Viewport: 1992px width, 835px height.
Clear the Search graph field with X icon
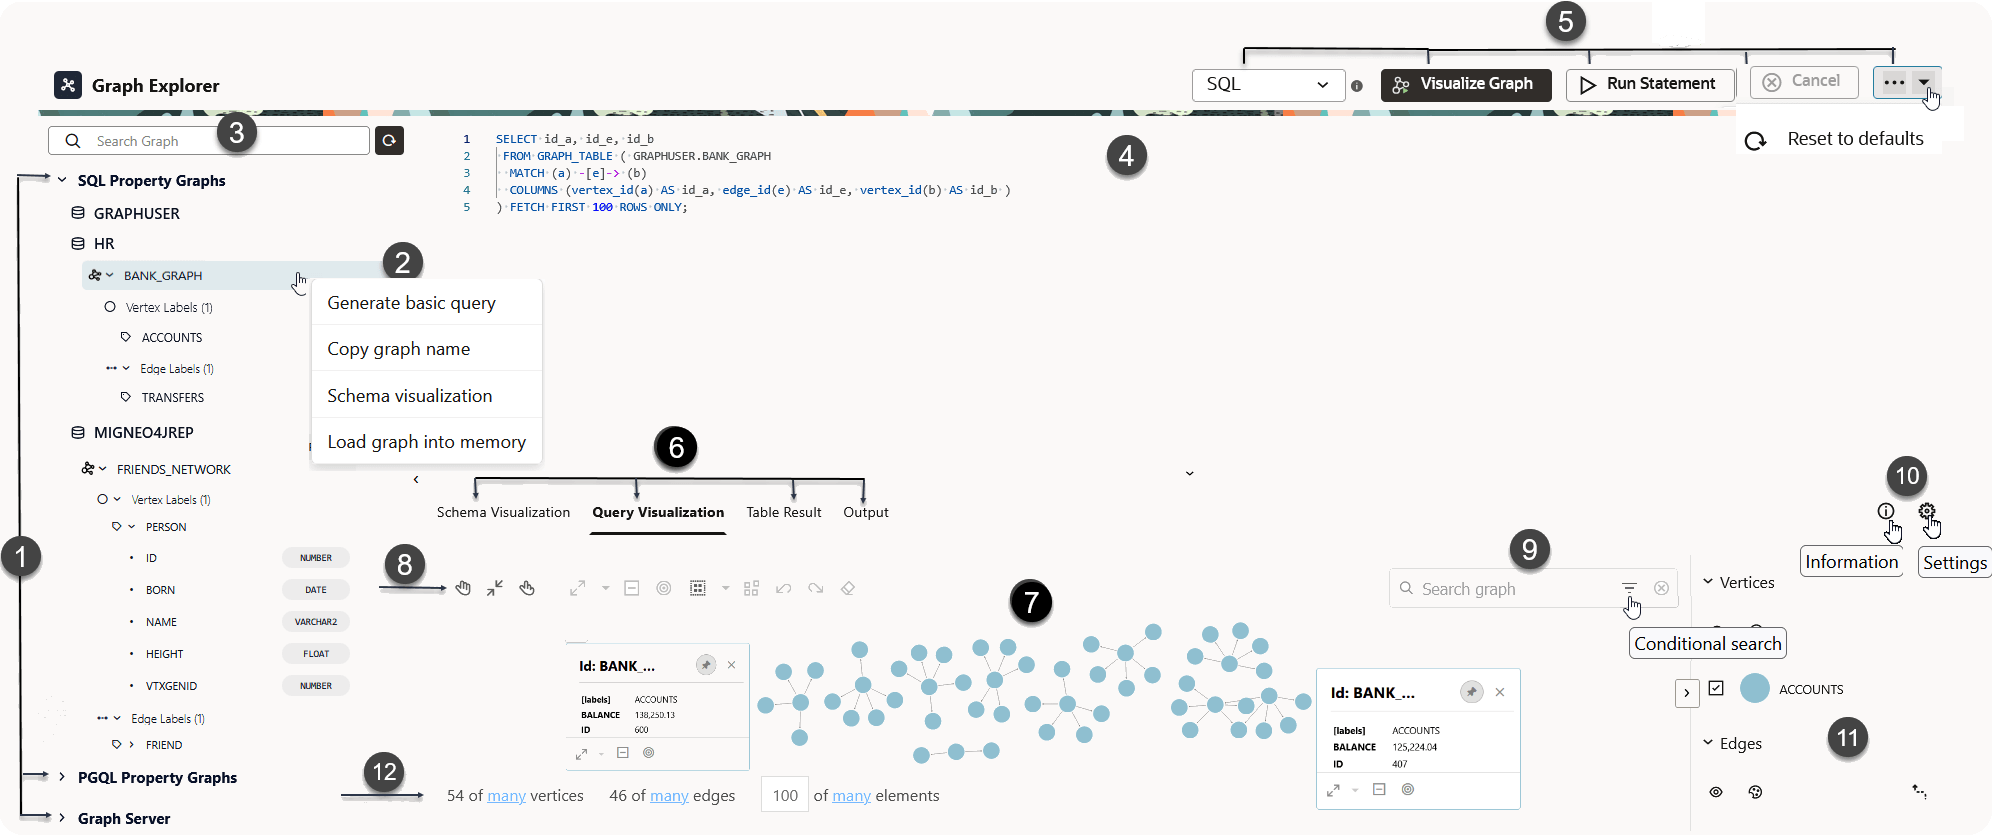[1661, 588]
